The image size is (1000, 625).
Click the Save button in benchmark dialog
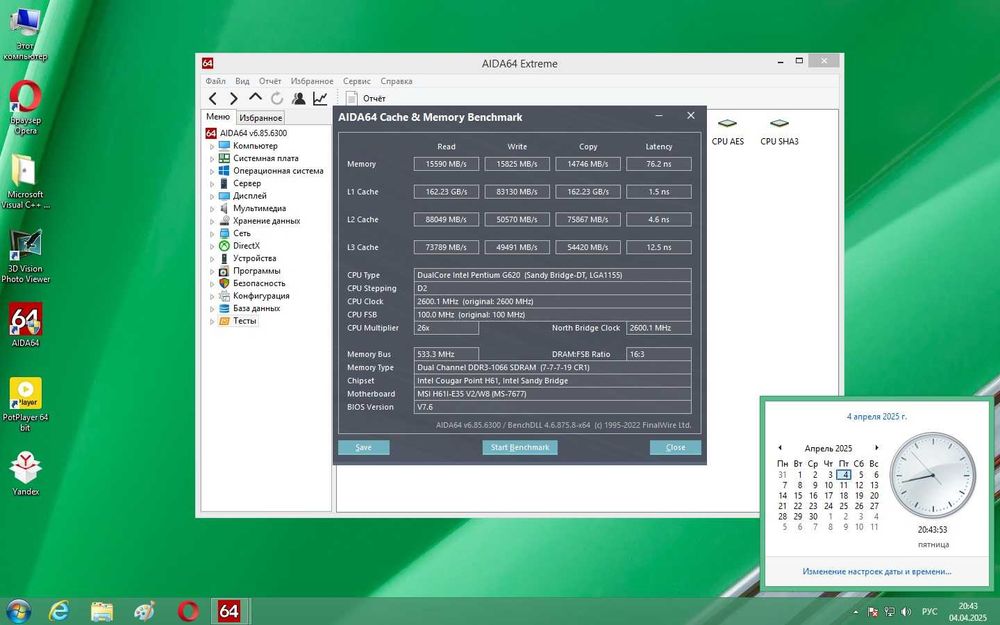tap(364, 447)
